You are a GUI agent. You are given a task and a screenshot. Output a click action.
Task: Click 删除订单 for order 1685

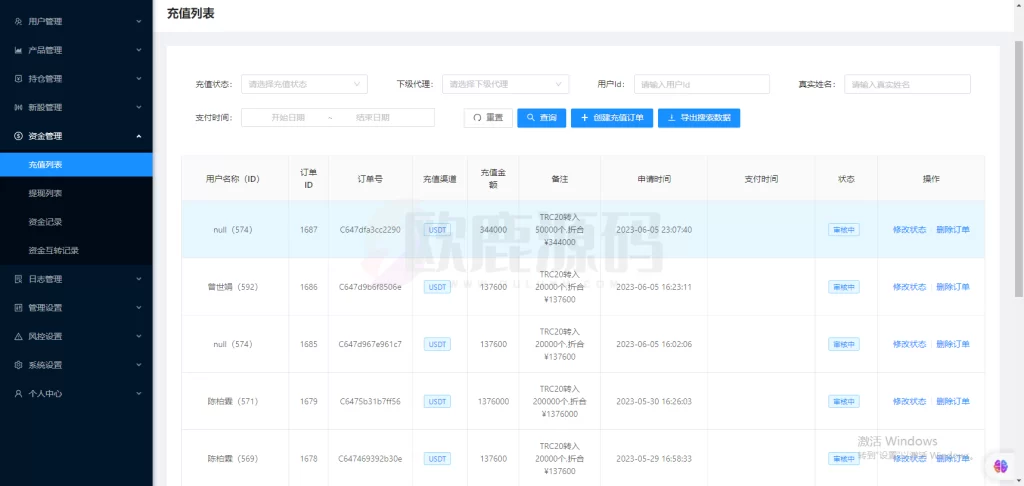point(953,344)
